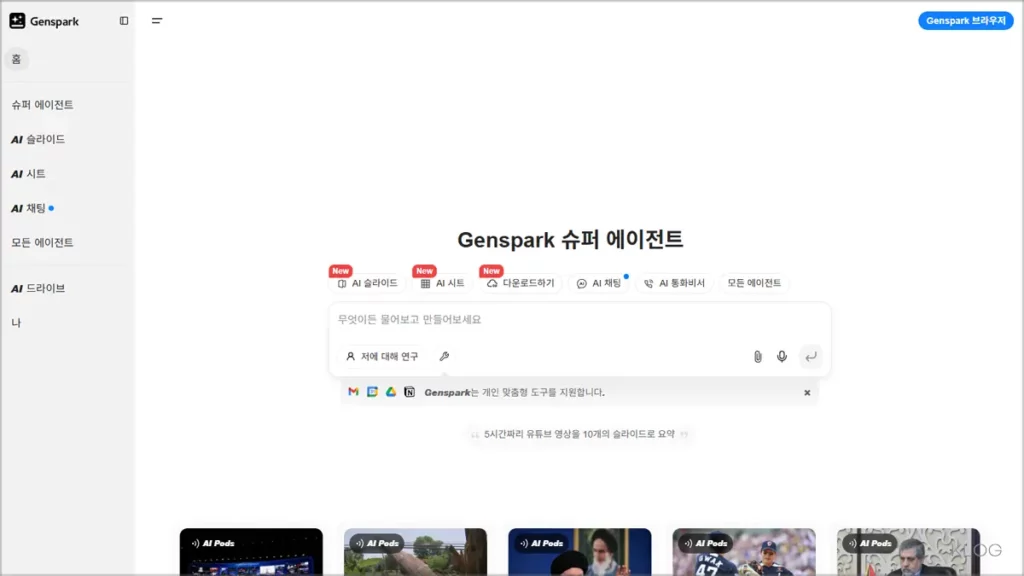Viewport: 1024px width, 576px height.
Task: Open the tools wrench icon
Action: point(444,357)
